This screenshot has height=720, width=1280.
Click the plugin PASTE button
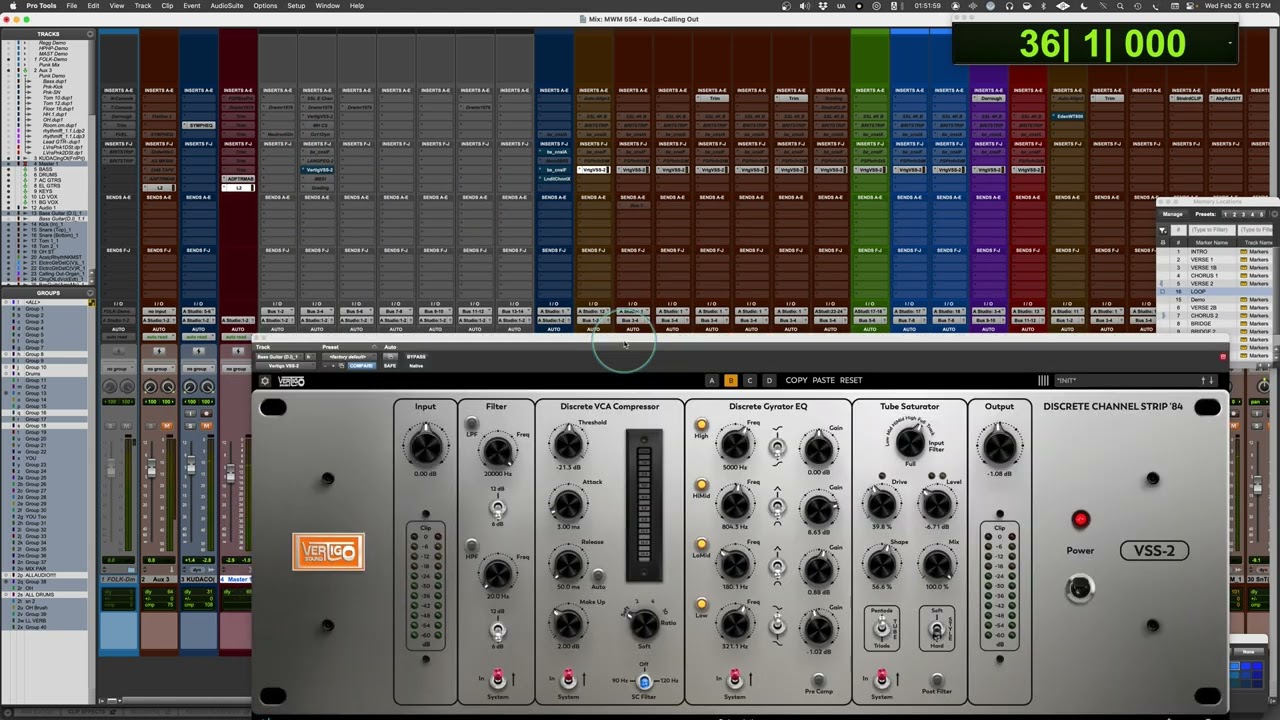click(x=823, y=380)
